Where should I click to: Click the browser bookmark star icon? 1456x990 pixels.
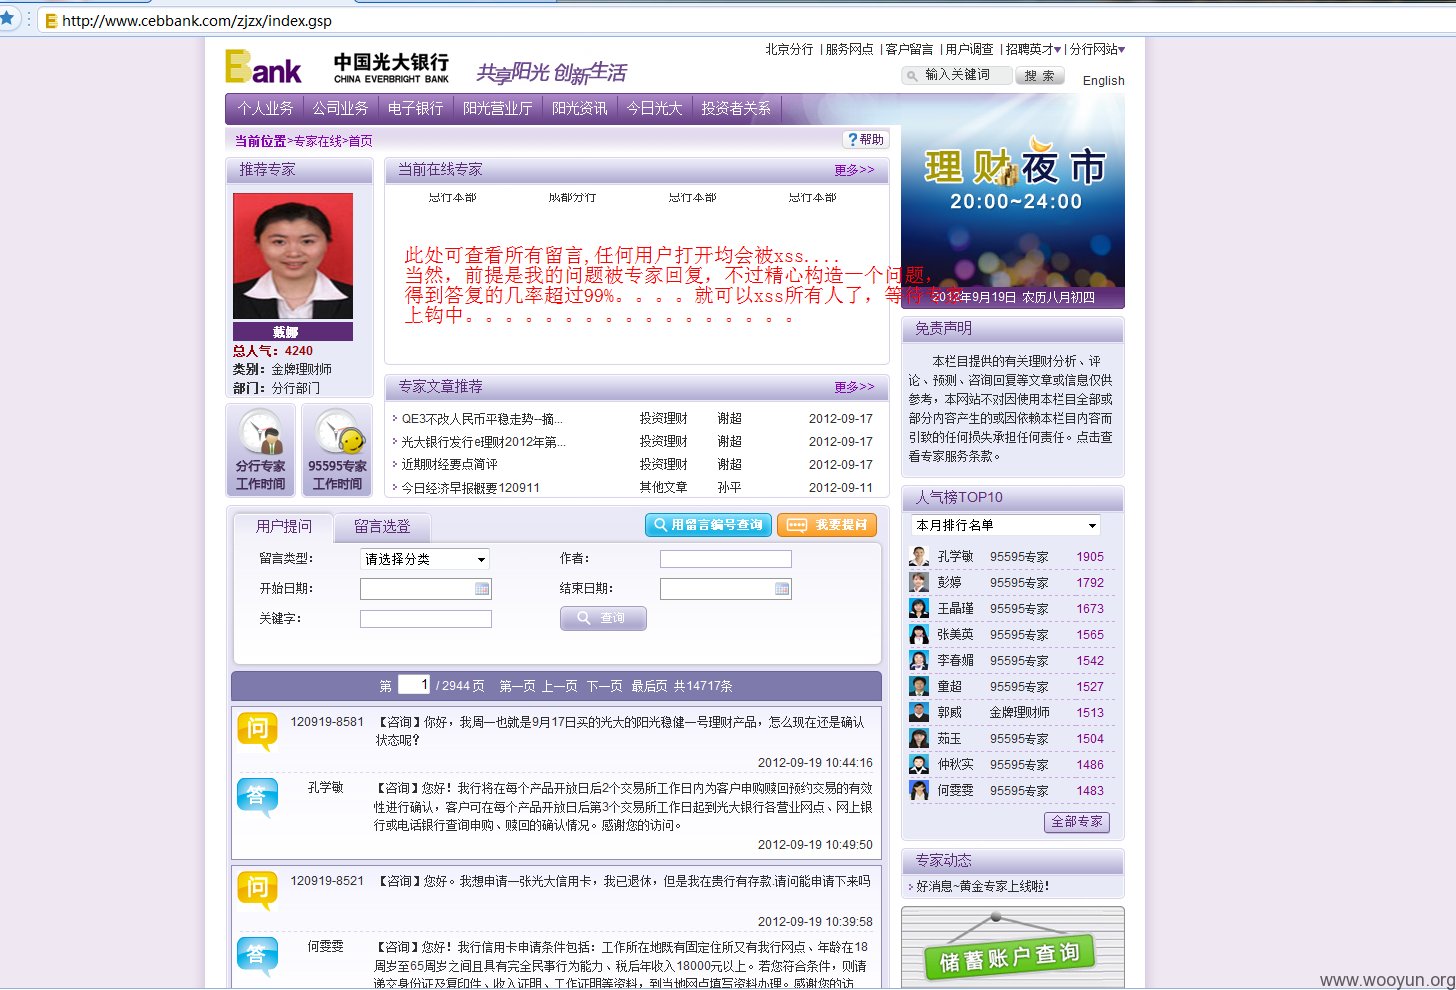pos(7,18)
